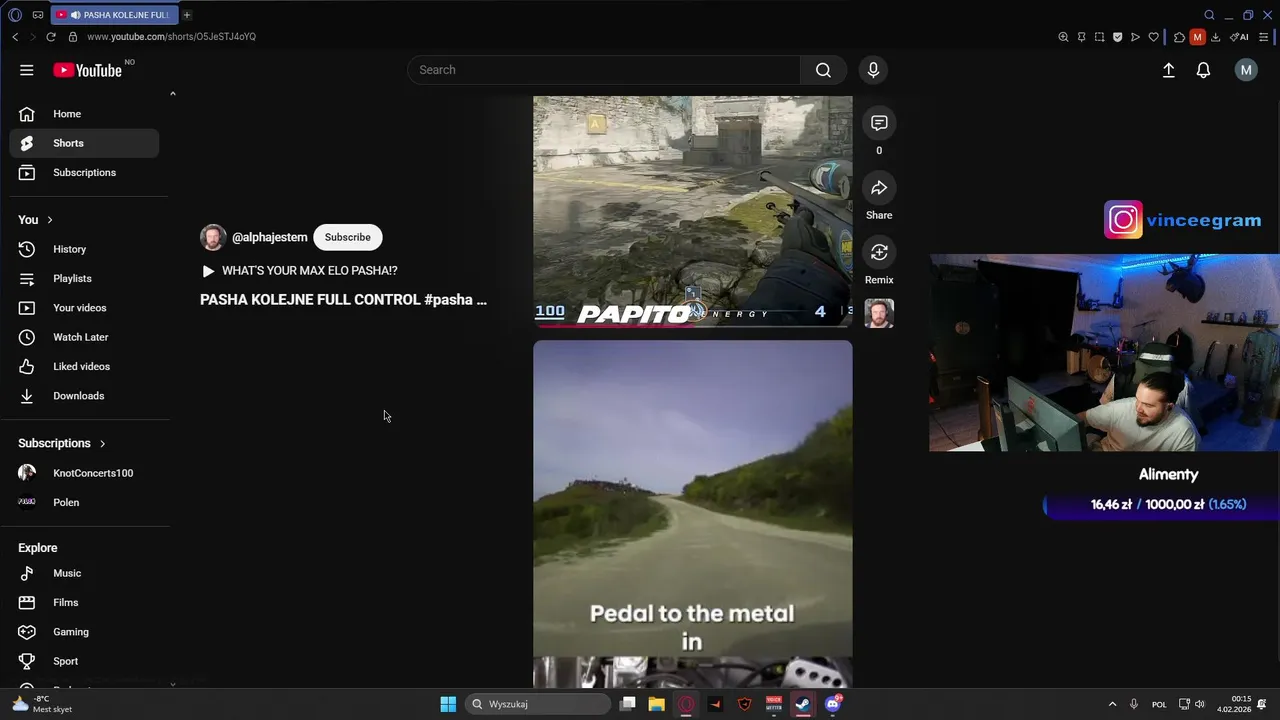Click the PASHA KOLEJNE FULL CONTROL title
Viewport: 1280px width, 720px height.
point(343,299)
